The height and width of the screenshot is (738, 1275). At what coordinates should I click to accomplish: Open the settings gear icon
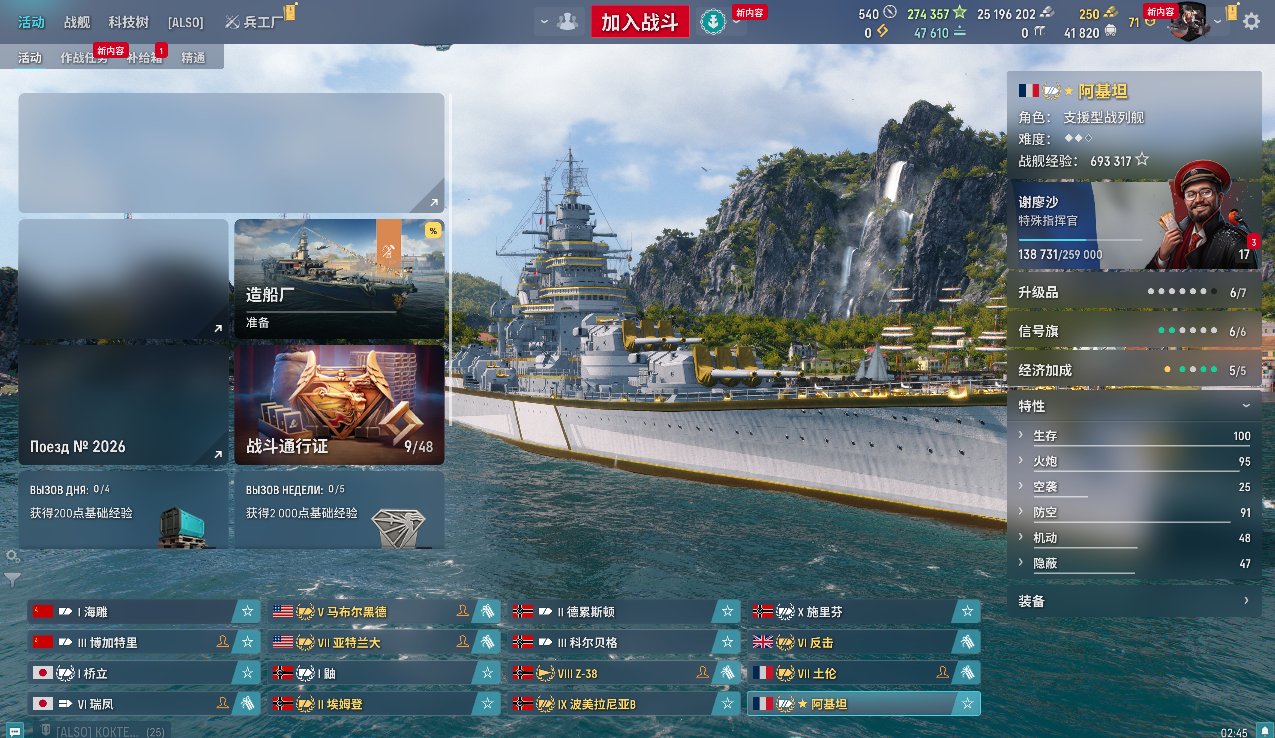coord(1251,21)
